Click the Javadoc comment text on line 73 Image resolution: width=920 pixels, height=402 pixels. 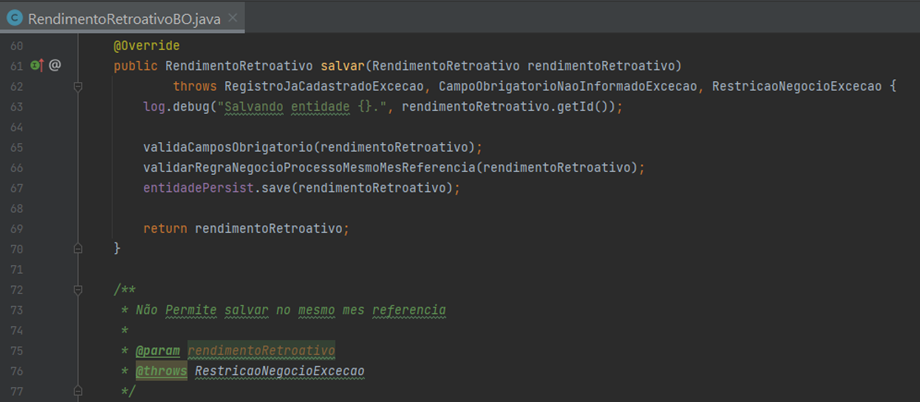click(290, 310)
